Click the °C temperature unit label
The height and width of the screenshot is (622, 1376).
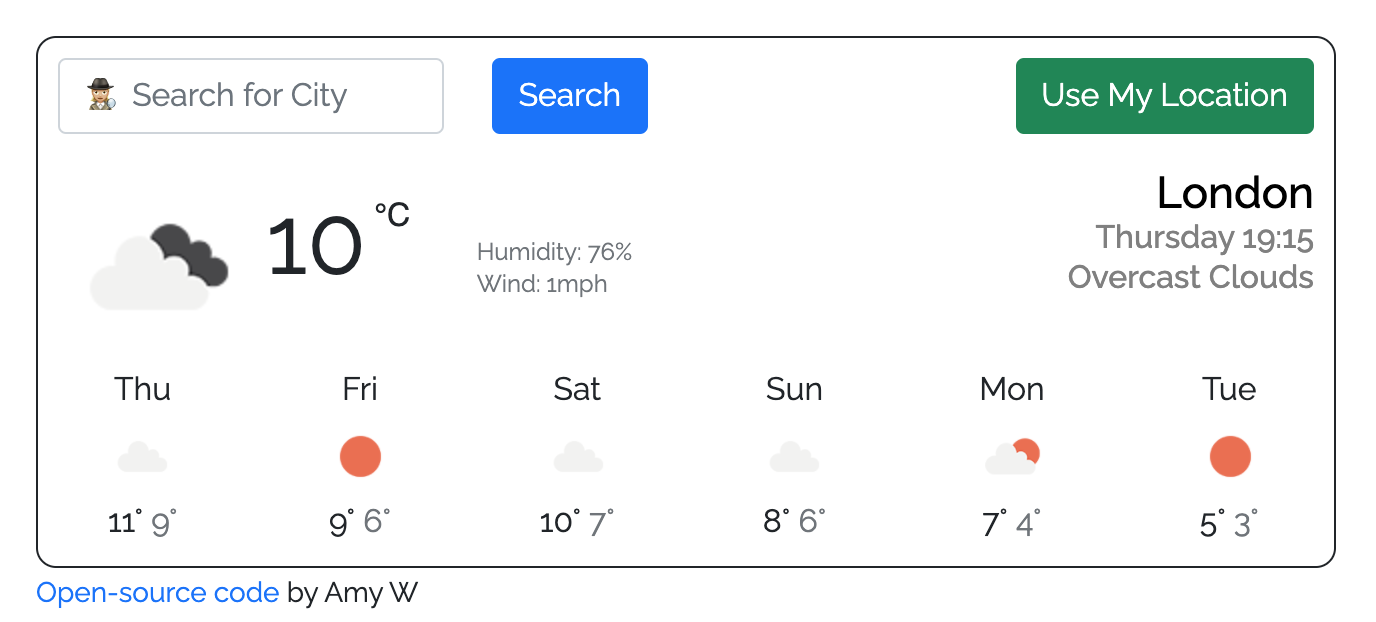tap(392, 214)
